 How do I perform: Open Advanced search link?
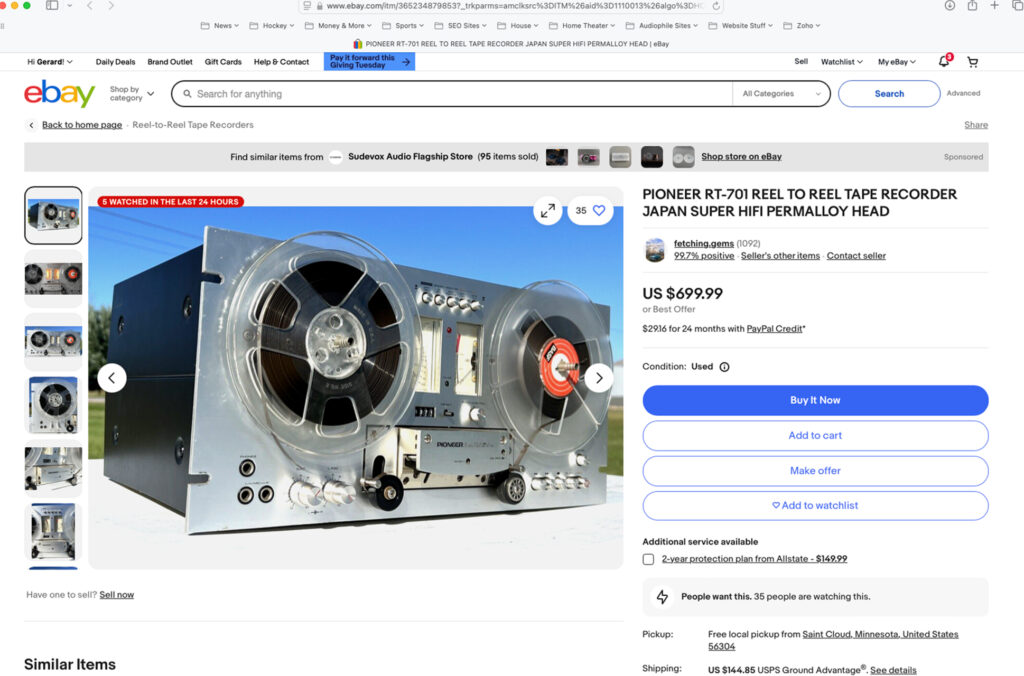pyautogui.click(x=963, y=93)
